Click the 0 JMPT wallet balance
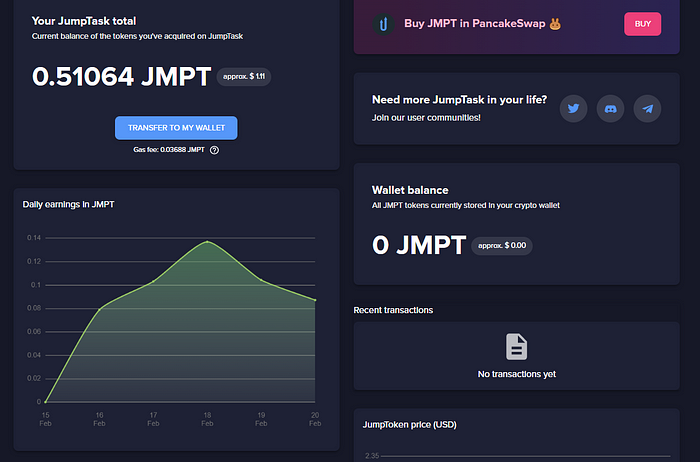 (419, 245)
